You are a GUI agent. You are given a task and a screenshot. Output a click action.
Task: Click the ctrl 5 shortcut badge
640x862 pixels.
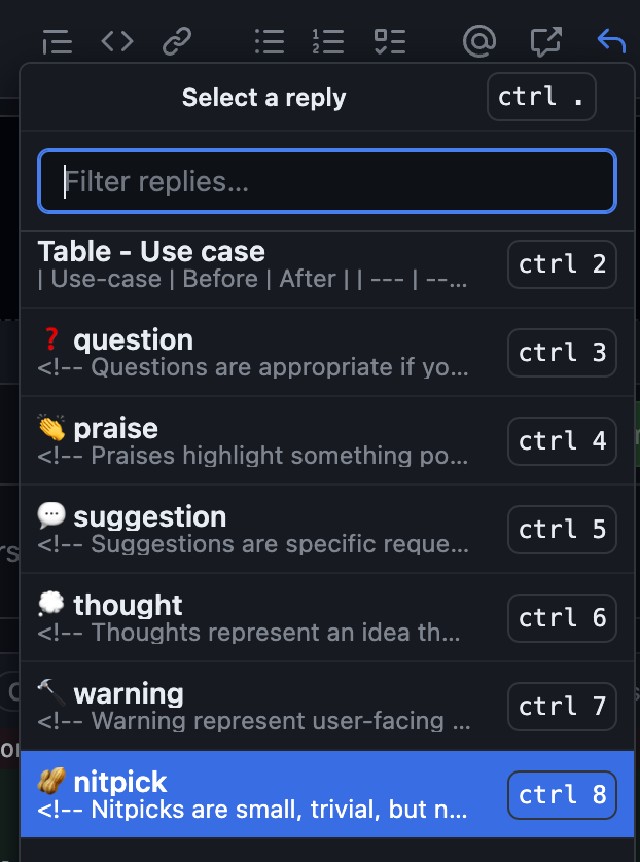[562, 529]
